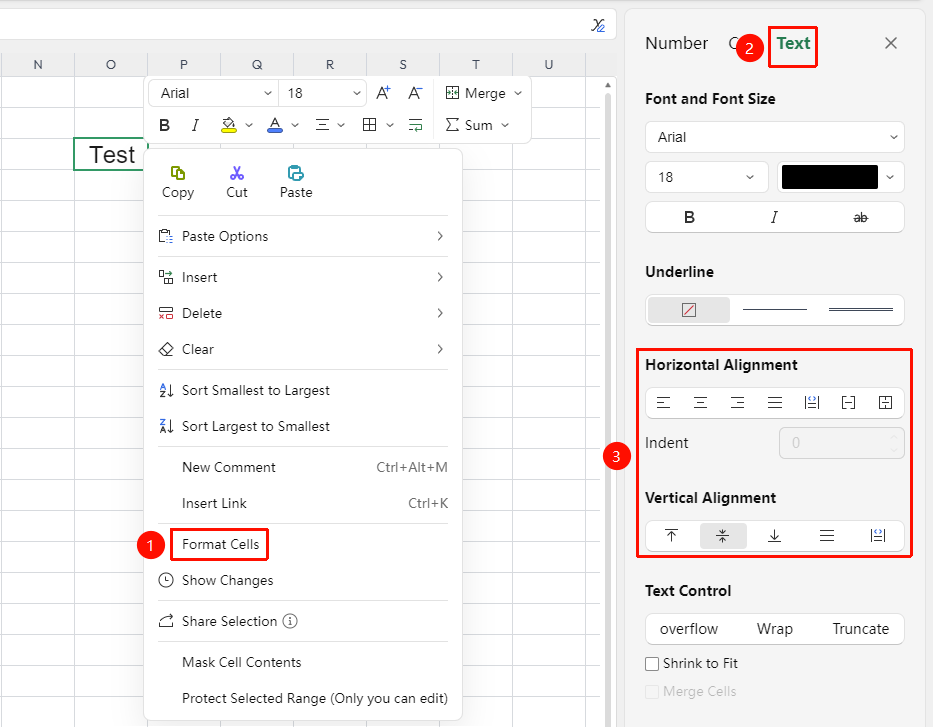Open the Arial font dropdown in side panel
The image size is (933, 727).
tap(775, 137)
